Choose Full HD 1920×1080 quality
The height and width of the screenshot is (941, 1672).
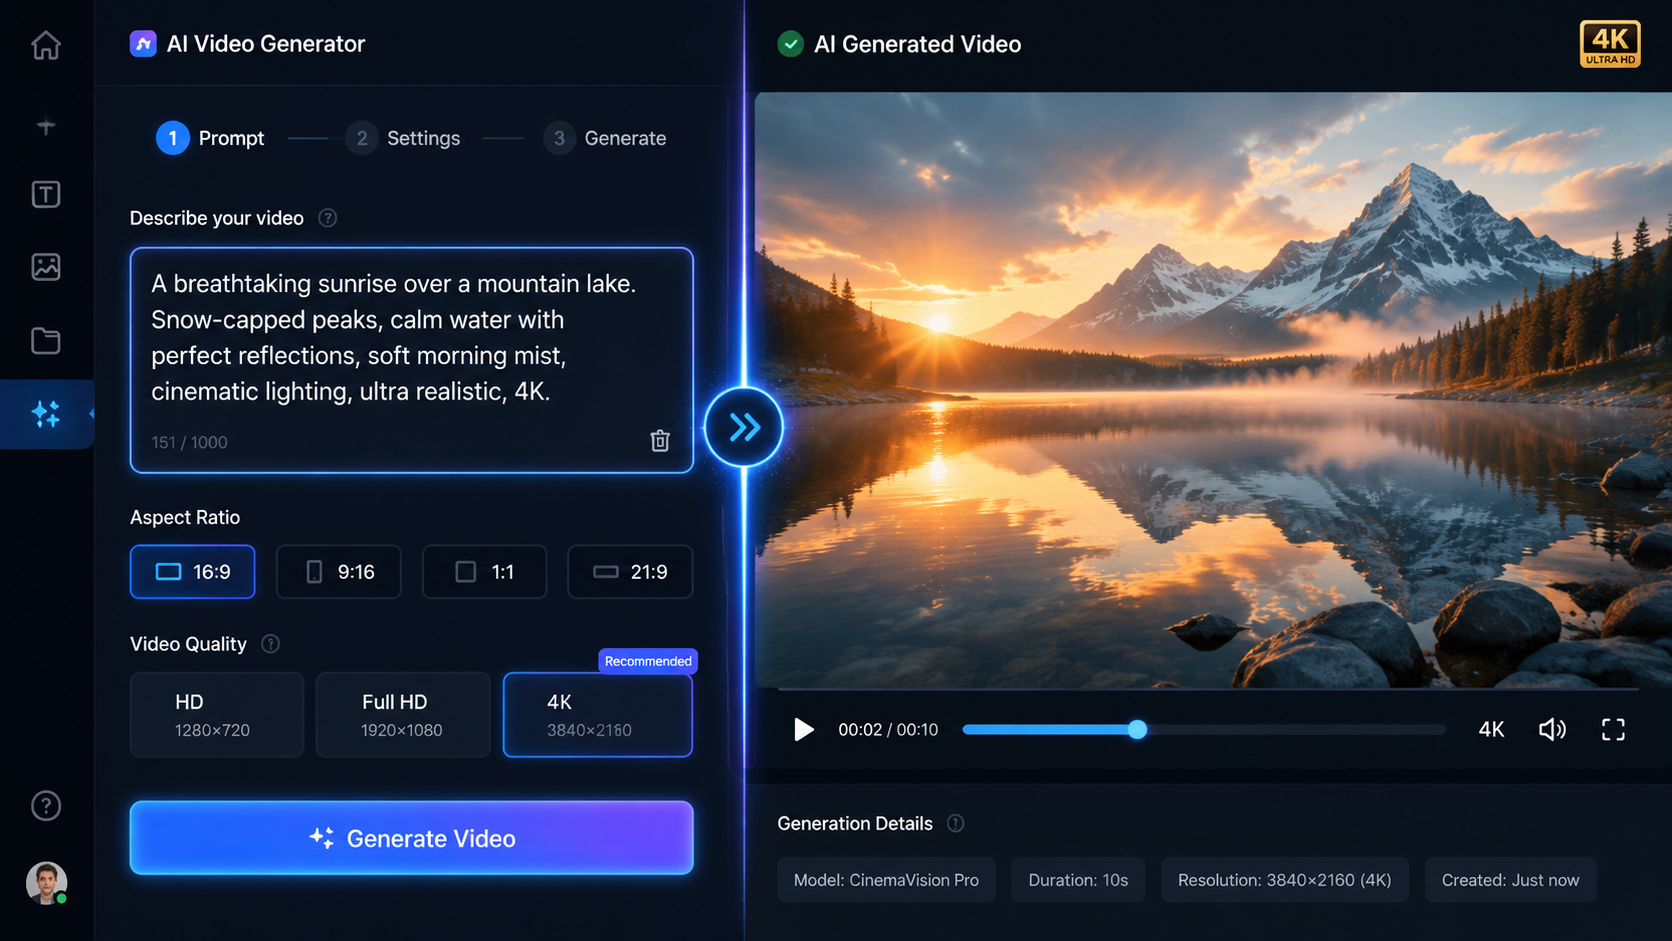click(x=403, y=715)
